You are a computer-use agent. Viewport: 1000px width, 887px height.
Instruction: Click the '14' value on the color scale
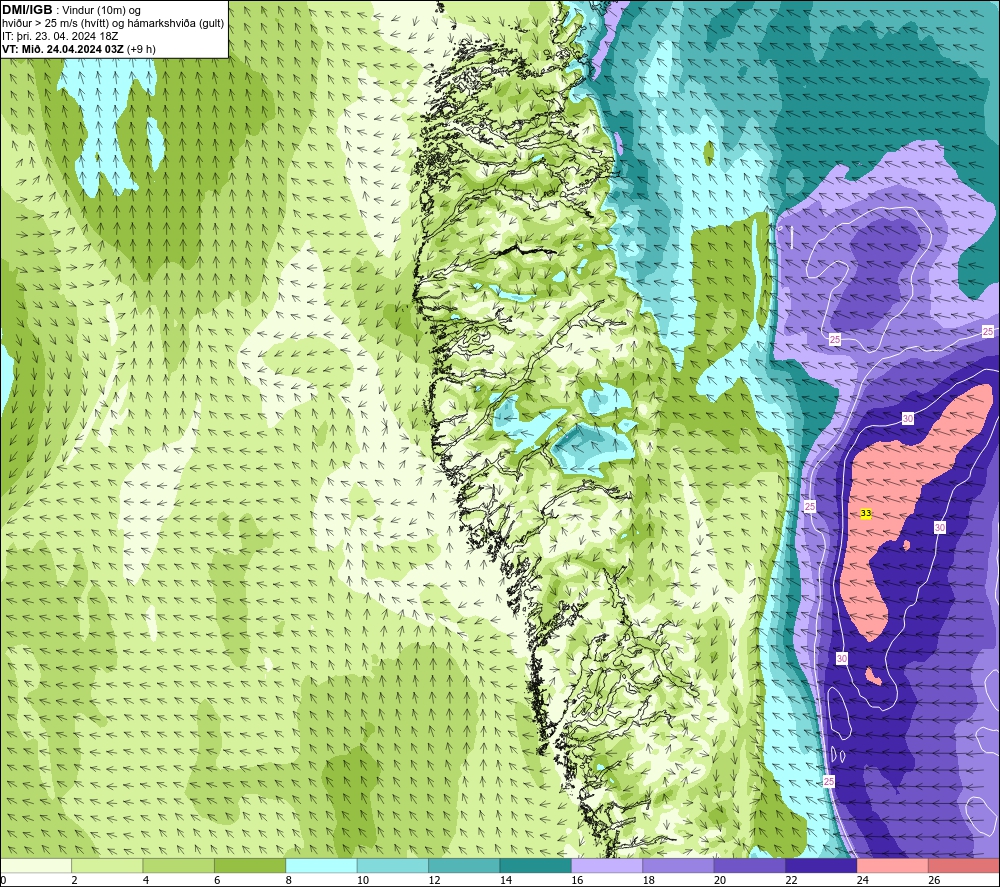coord(506,880)
